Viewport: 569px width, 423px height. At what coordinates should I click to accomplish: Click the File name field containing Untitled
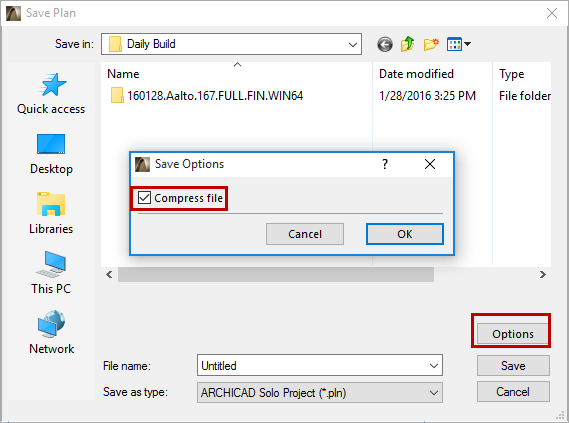click(x=320, y=365)
